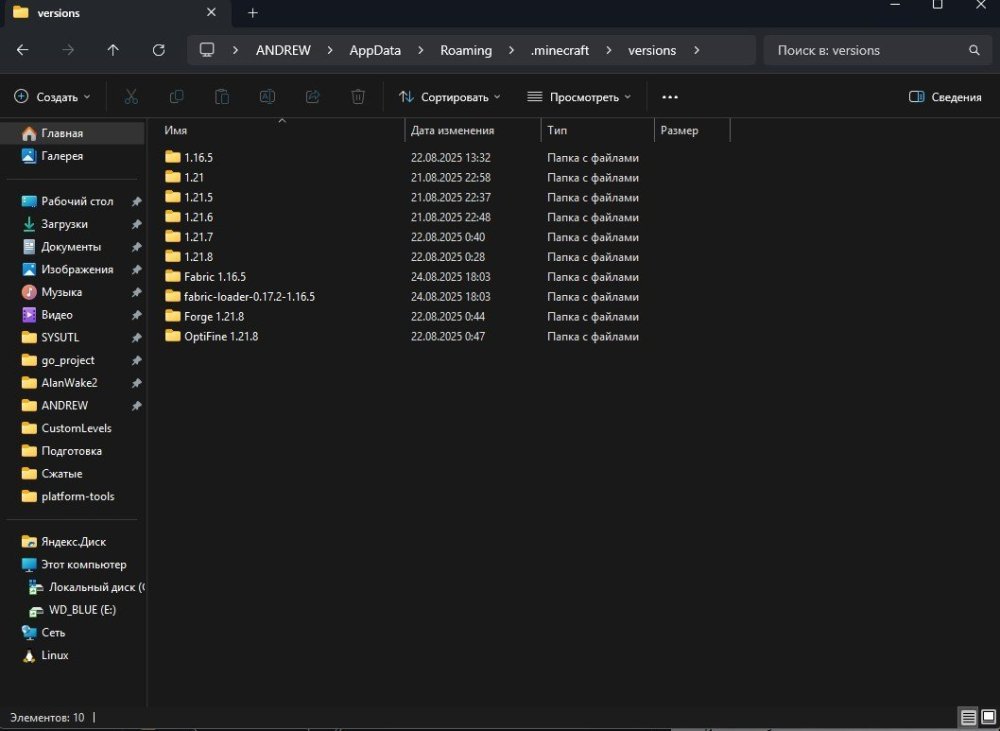Unpin SYSUTL using its pin icon

(x=136, y=337)
